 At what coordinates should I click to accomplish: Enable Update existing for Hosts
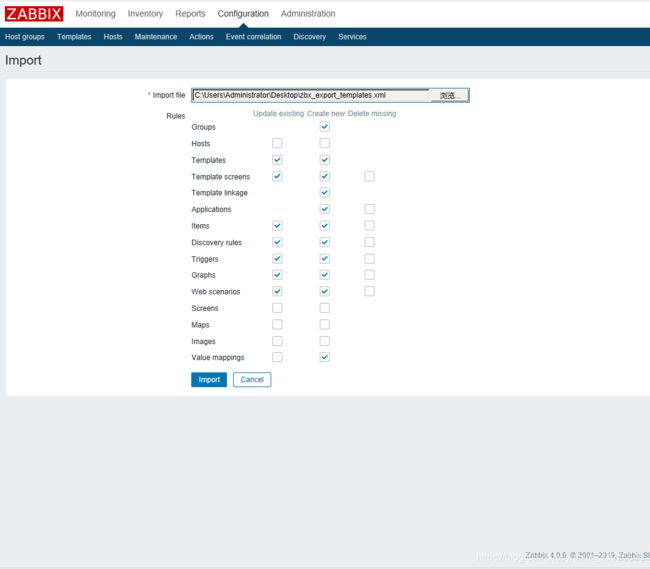(277, 144)
